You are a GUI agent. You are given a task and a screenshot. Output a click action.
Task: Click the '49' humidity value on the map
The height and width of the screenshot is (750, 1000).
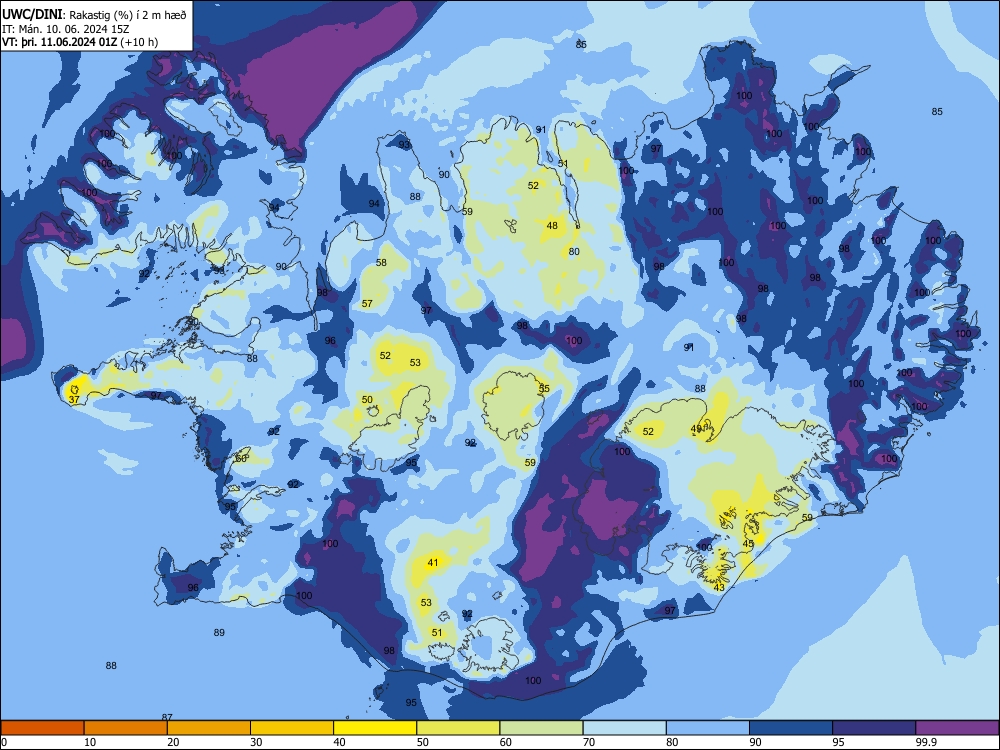tap(696, 429)
